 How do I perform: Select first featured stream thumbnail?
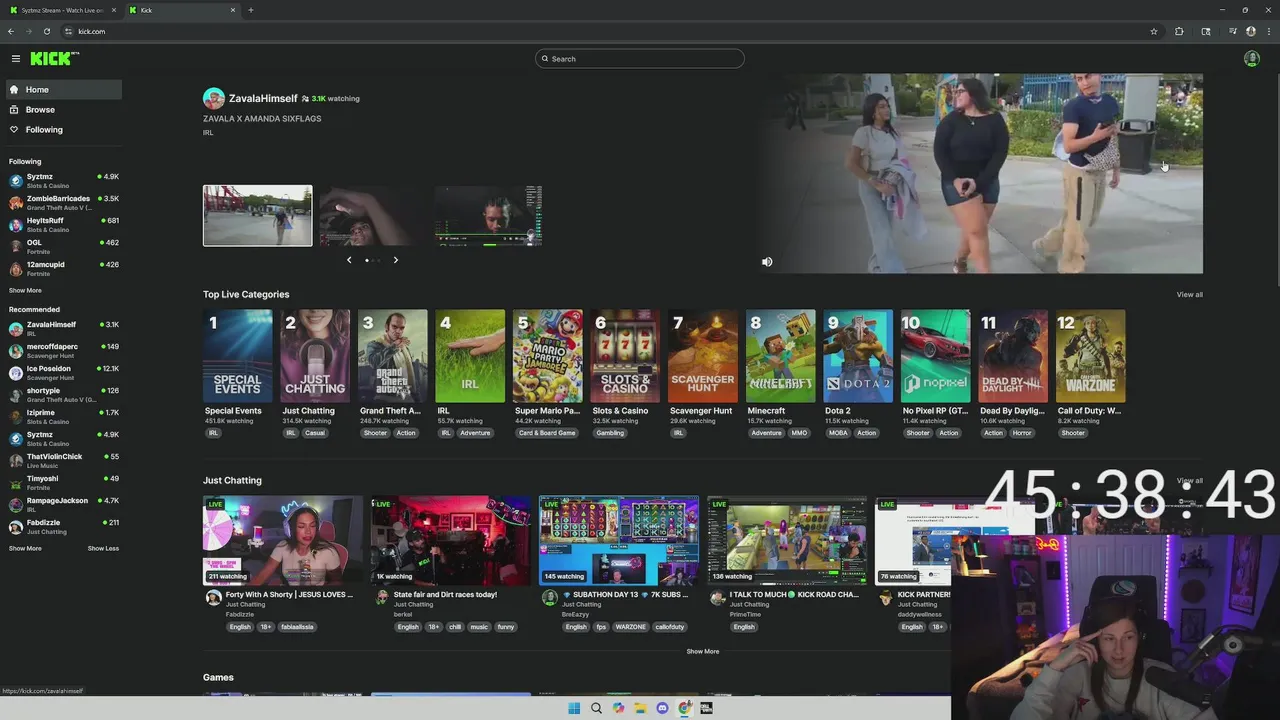[x=257, y=215]
